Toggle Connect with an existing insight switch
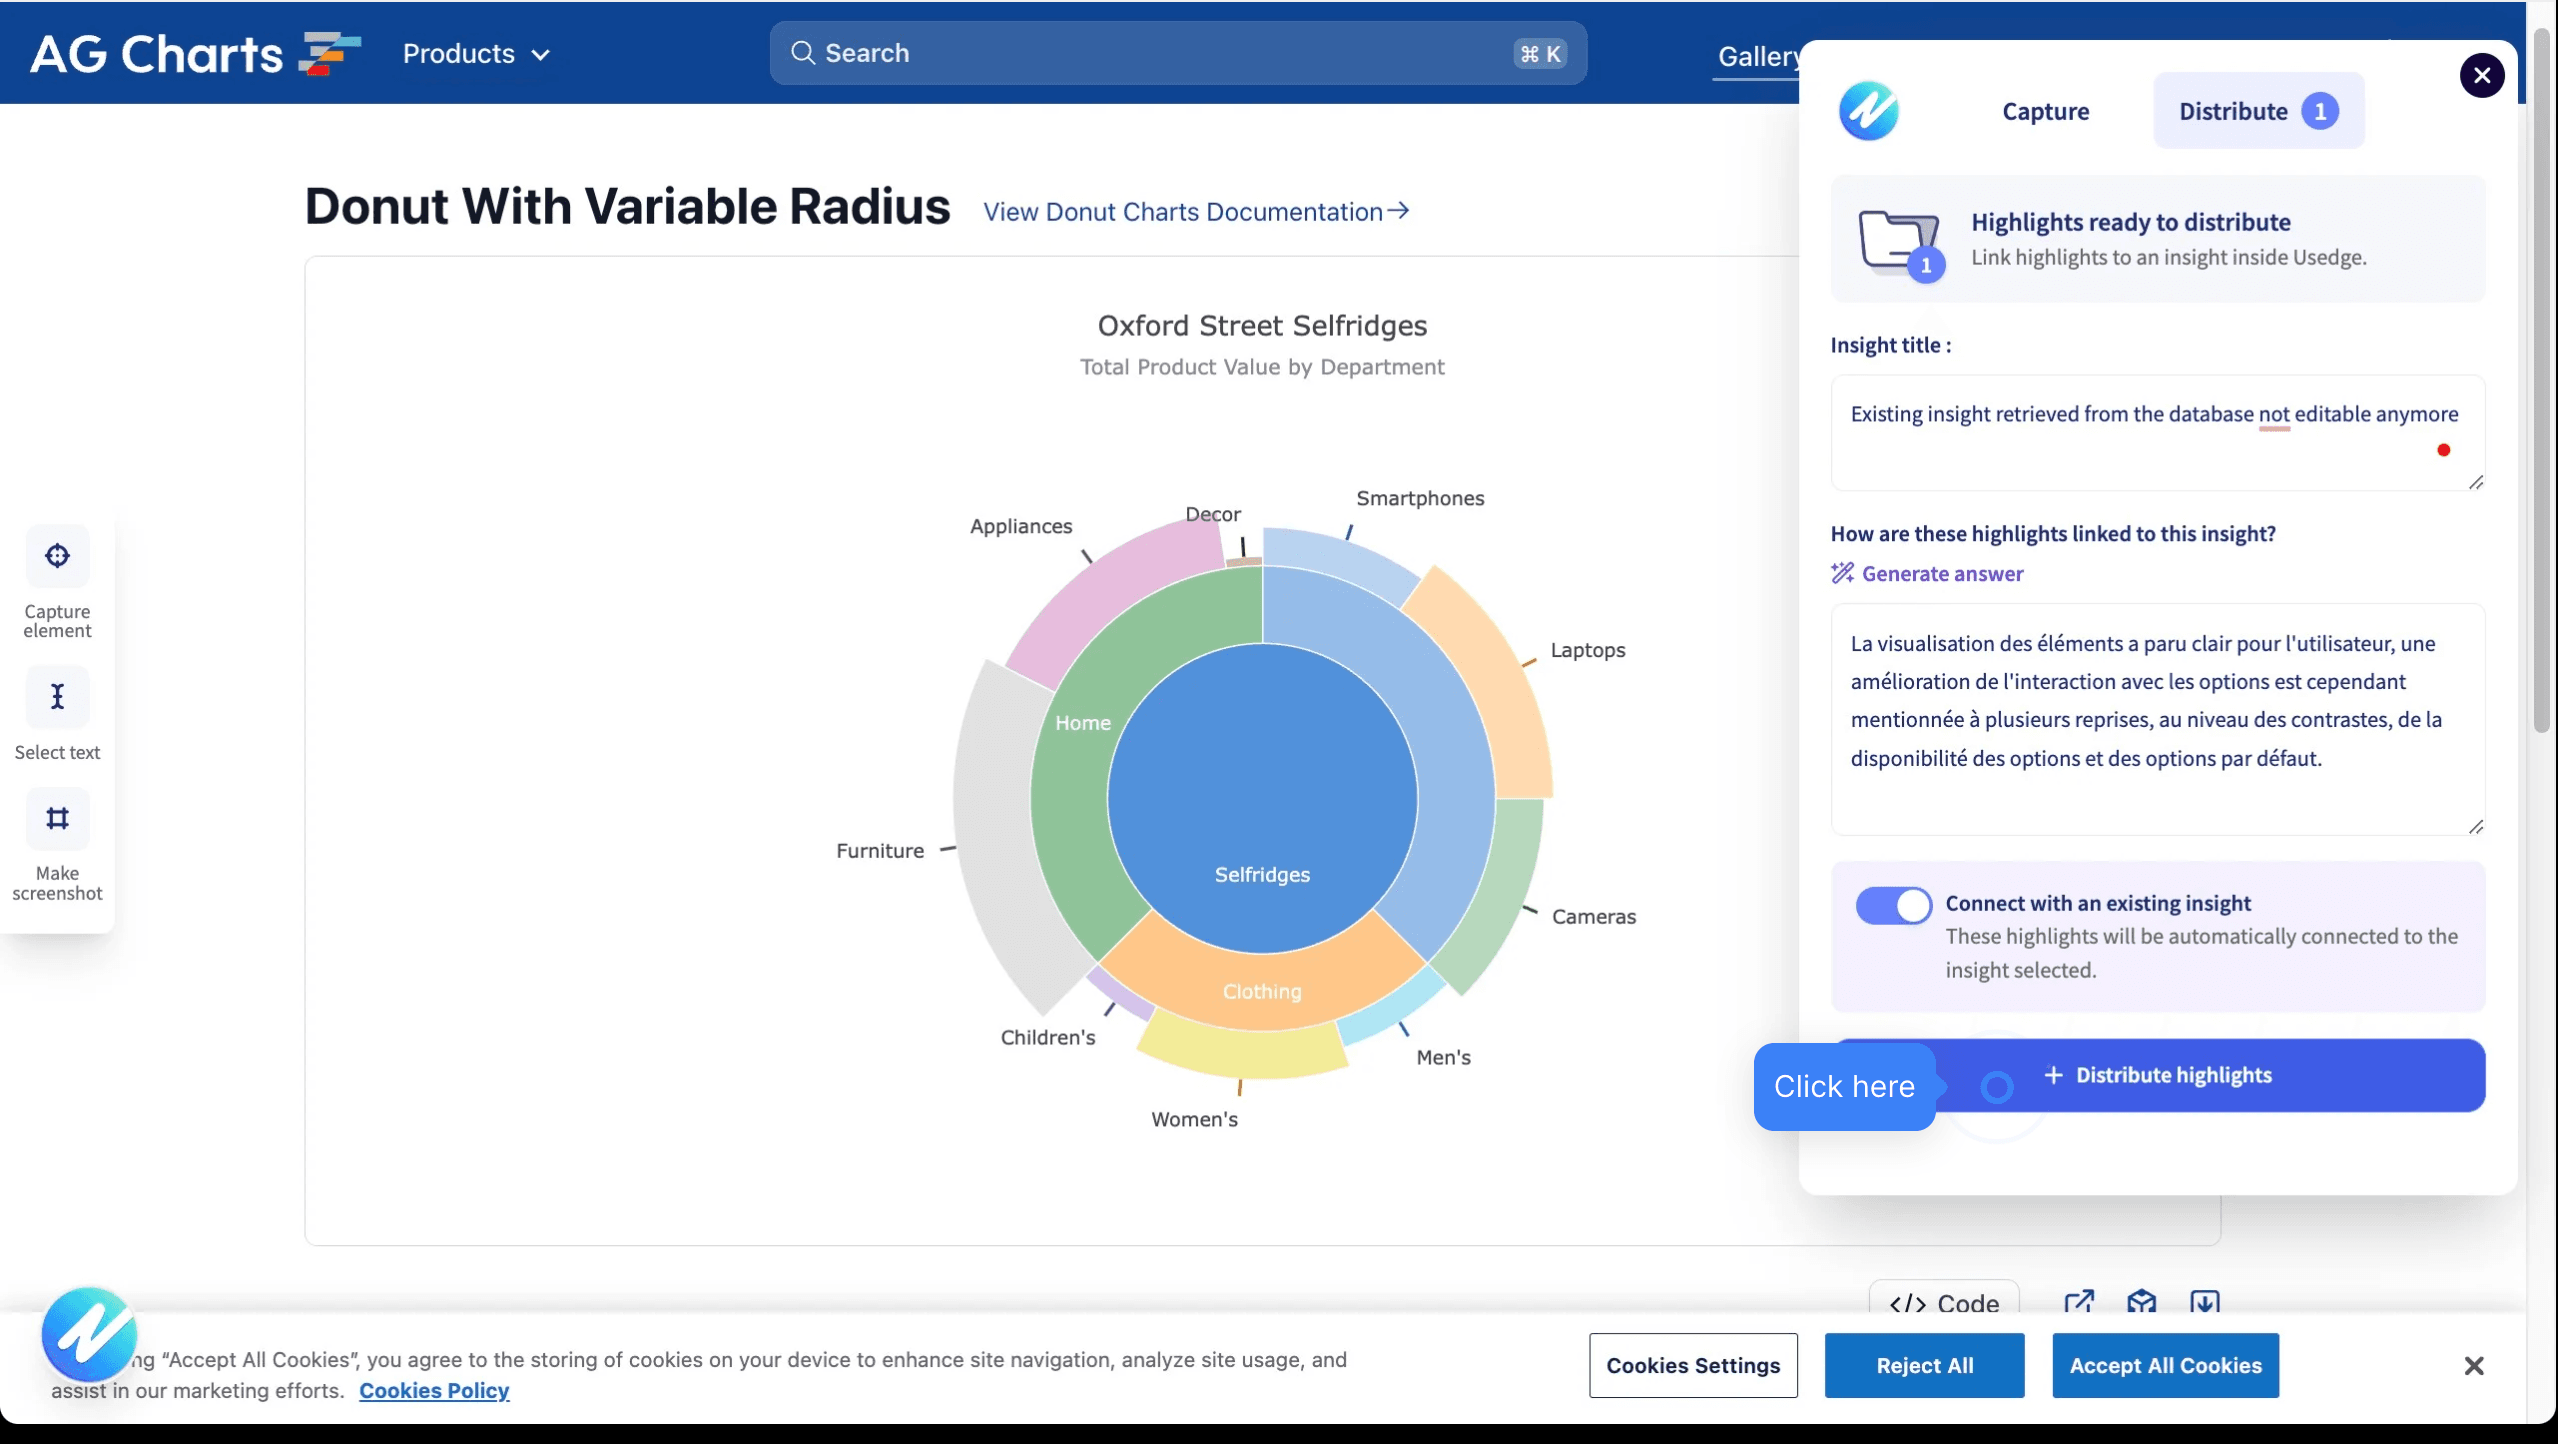The height and width of the screenshot is (1444, 2558). click(1893, 906)
